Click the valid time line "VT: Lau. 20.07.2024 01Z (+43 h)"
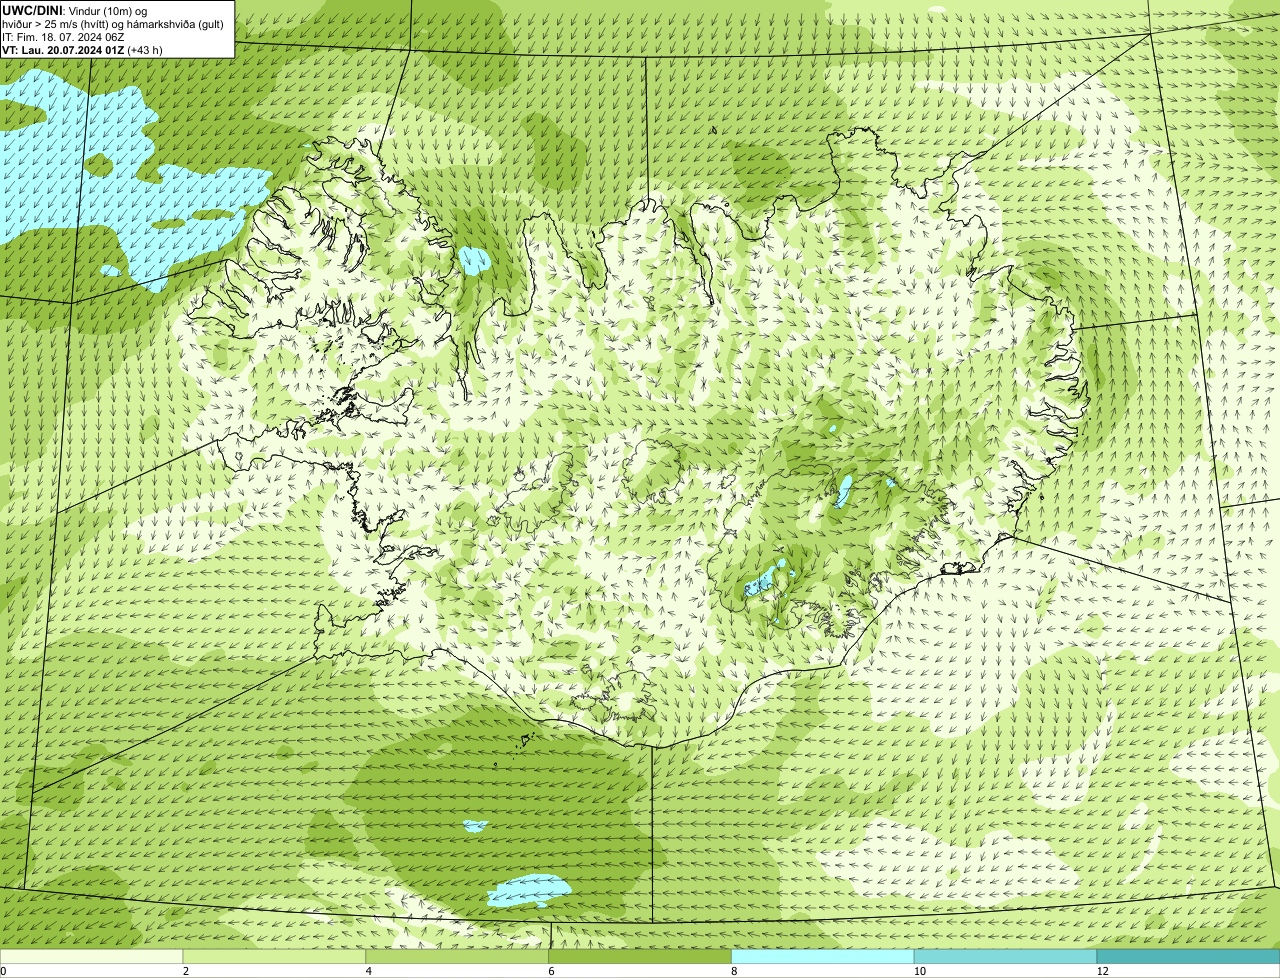This screenshot has height=978, width=1280. (x=82, y=49)
